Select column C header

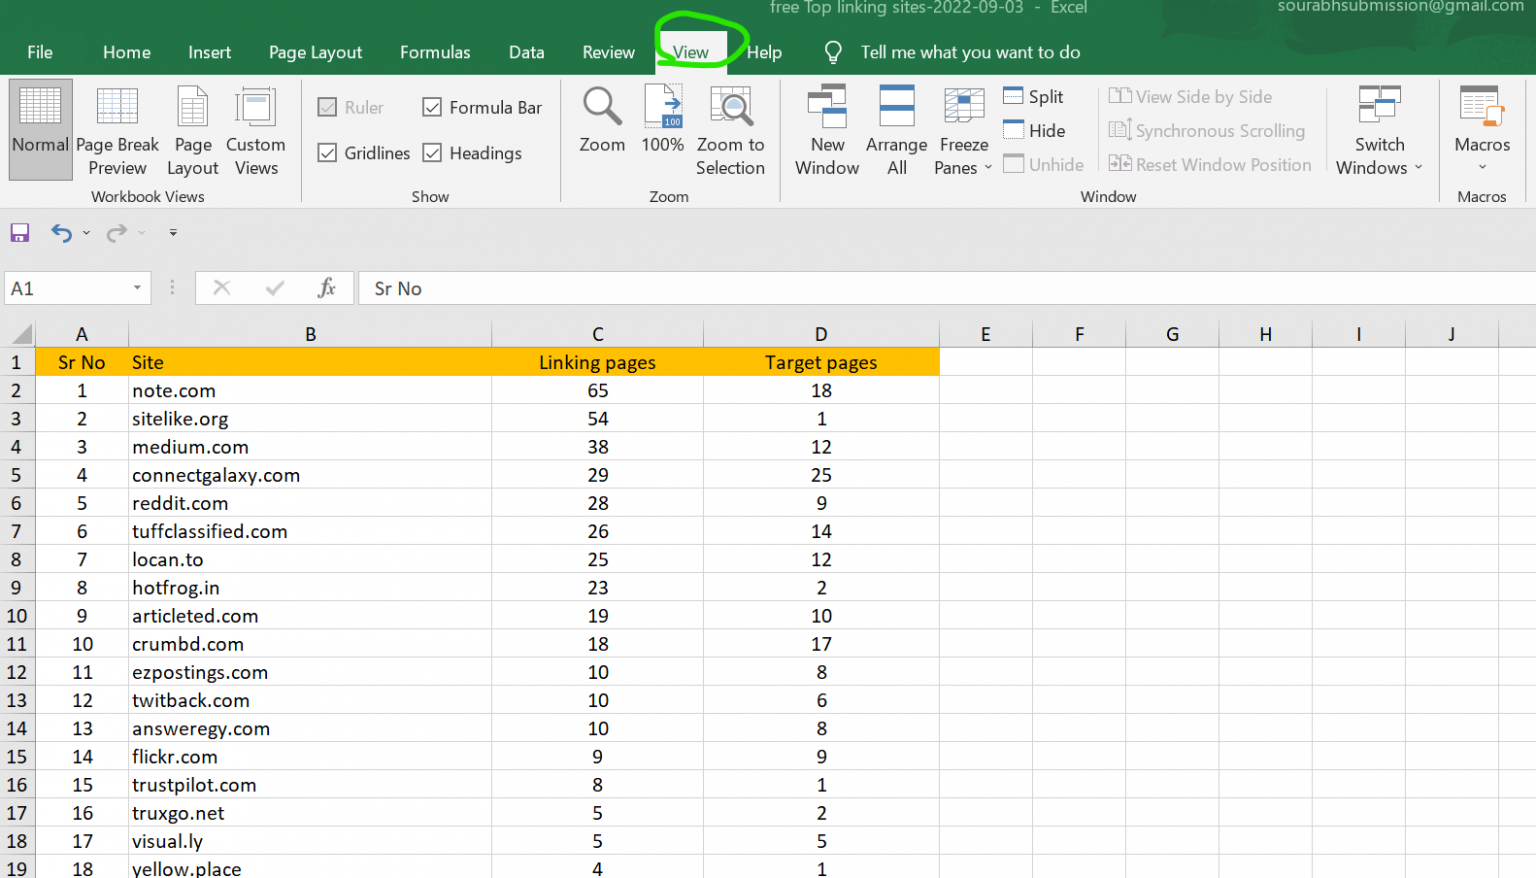pyautogui.click(x=597, y=334)
